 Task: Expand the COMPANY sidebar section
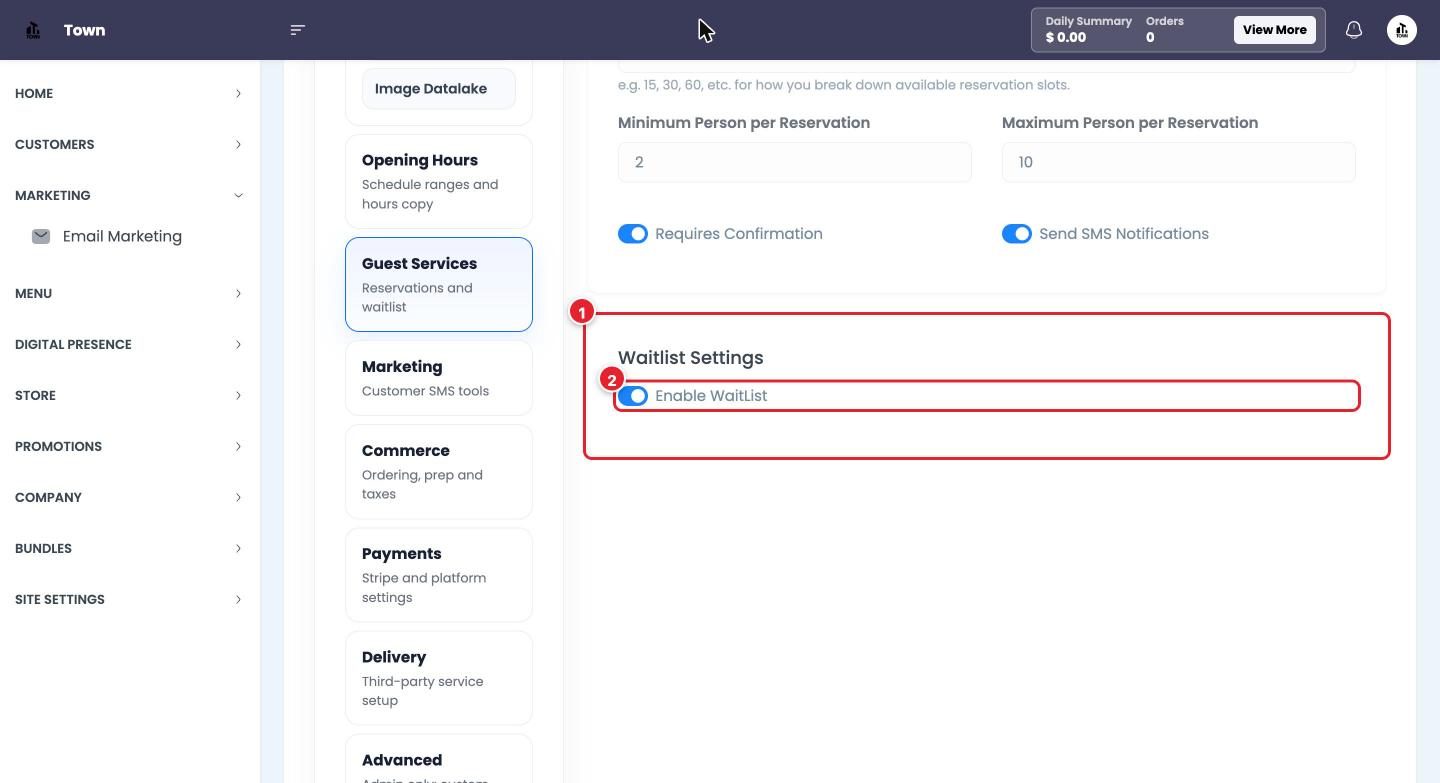(128, 497)
